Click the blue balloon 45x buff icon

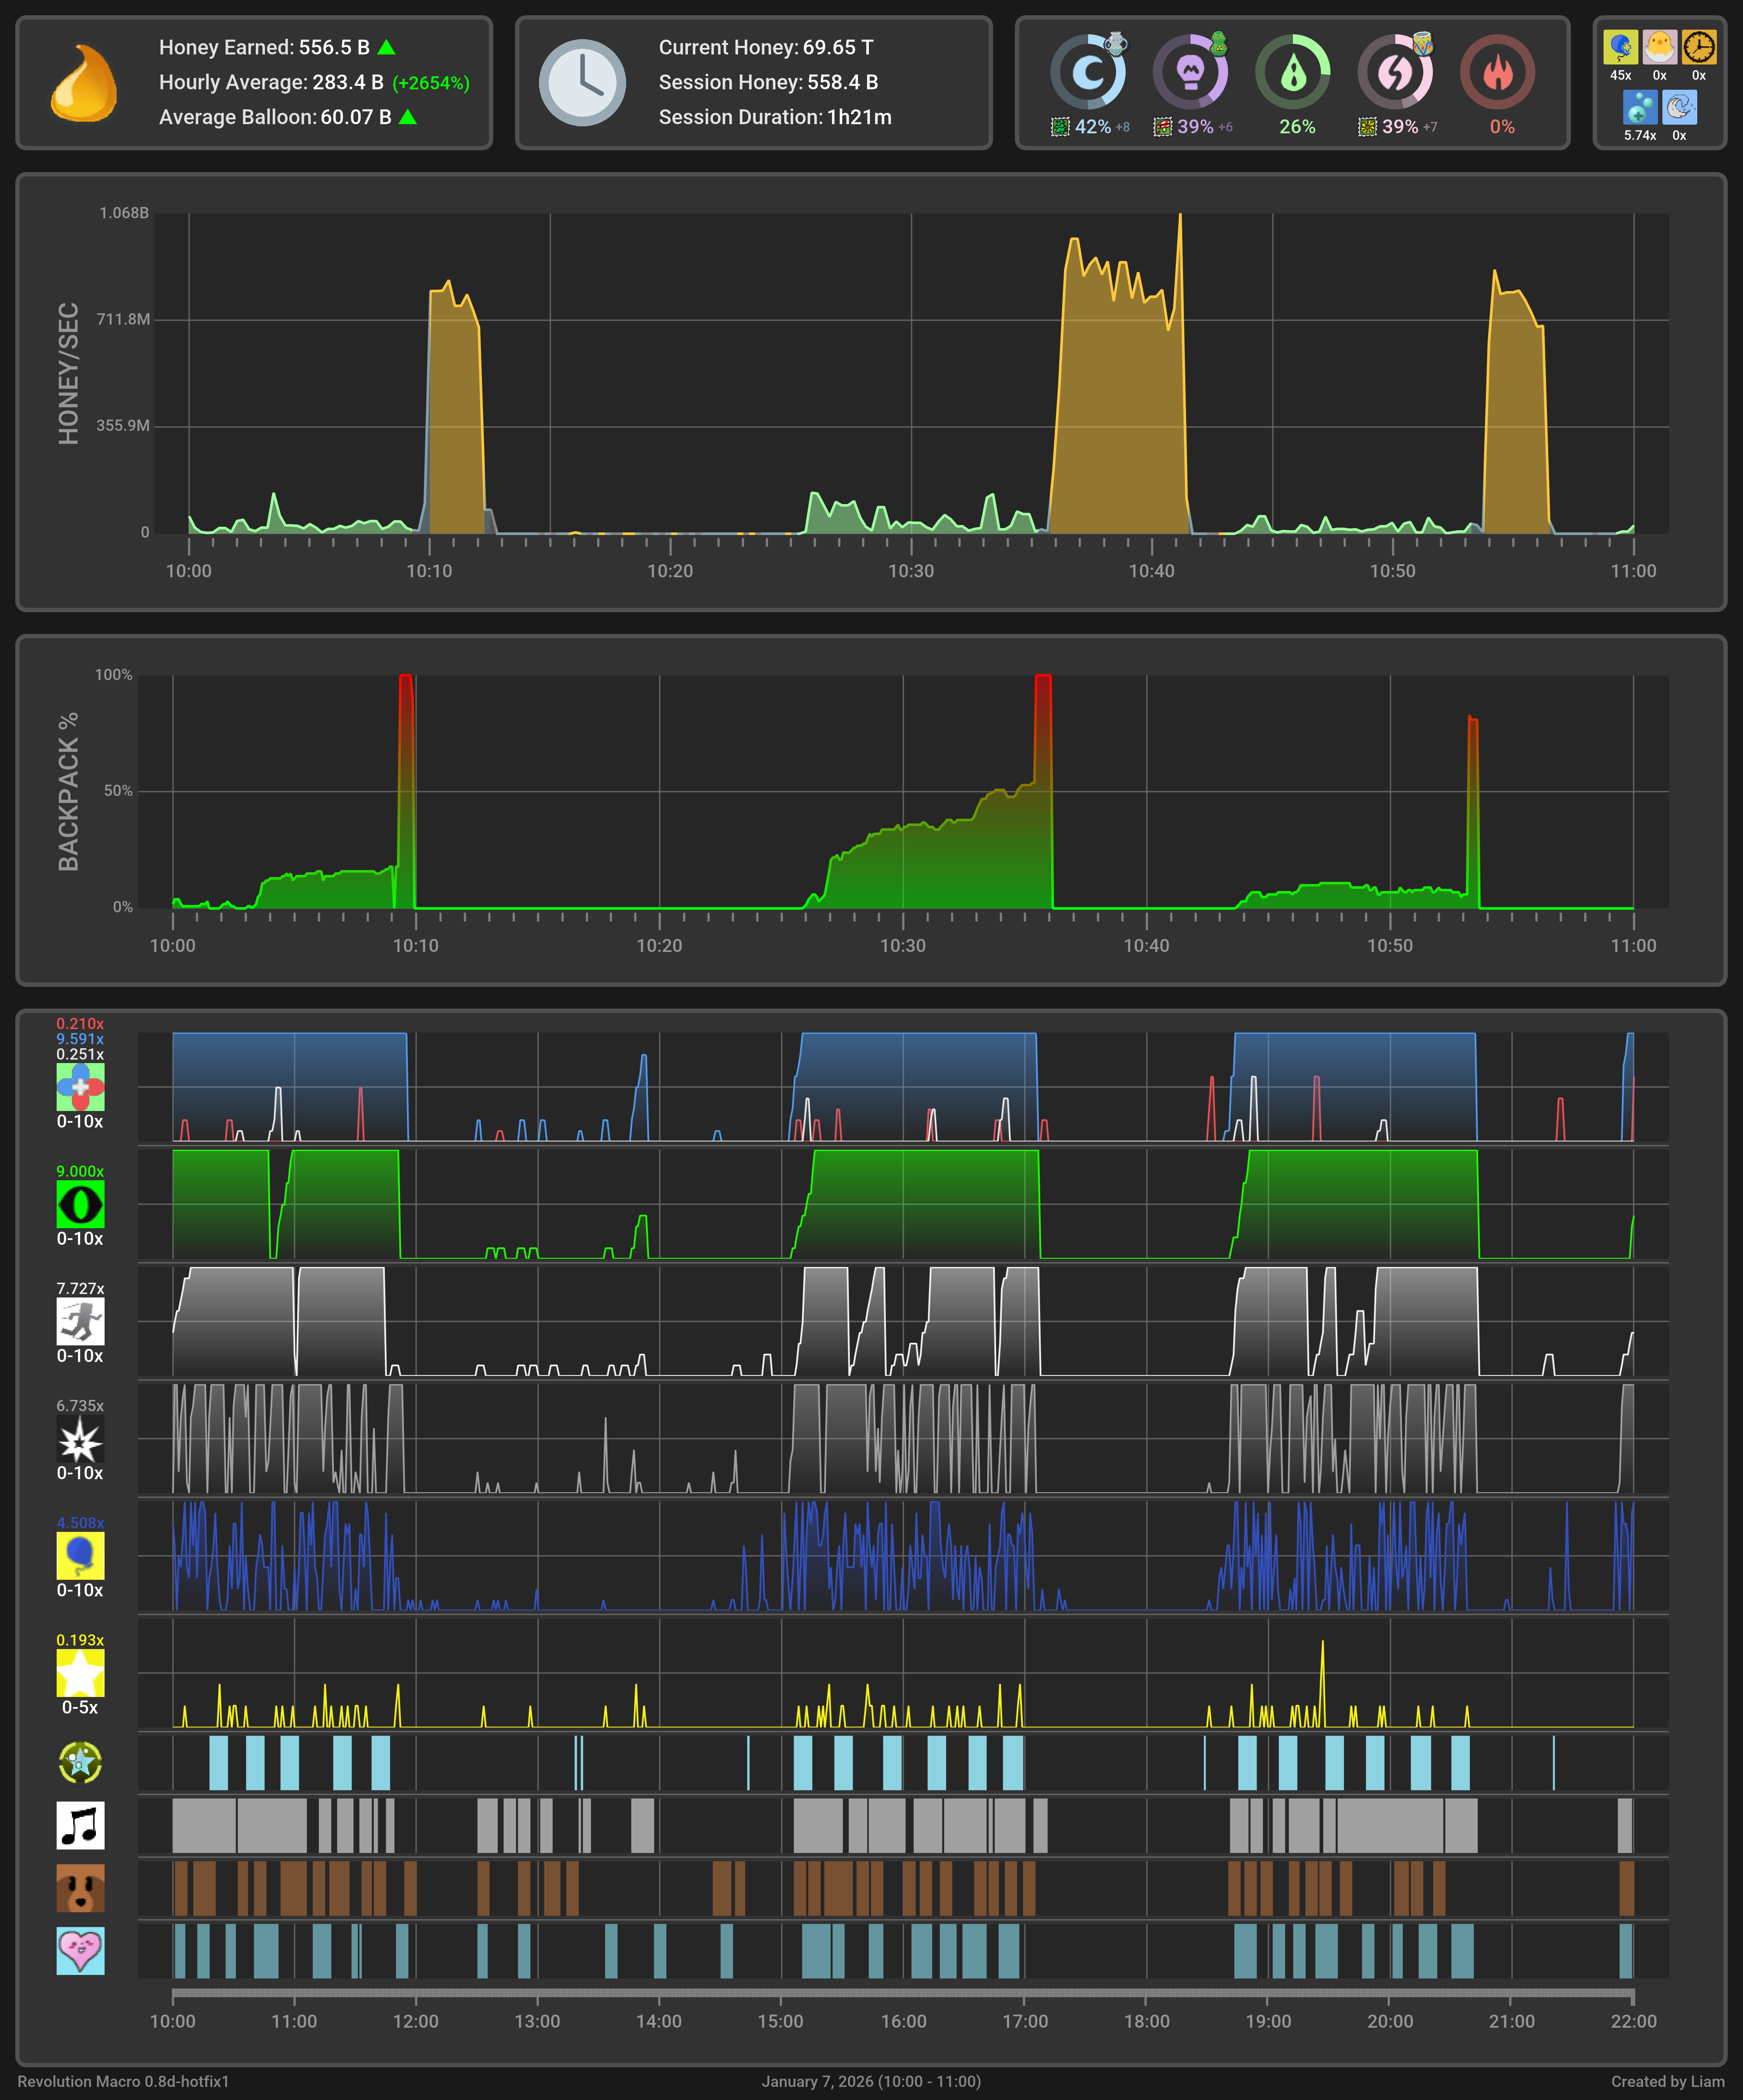[1620, 47]
